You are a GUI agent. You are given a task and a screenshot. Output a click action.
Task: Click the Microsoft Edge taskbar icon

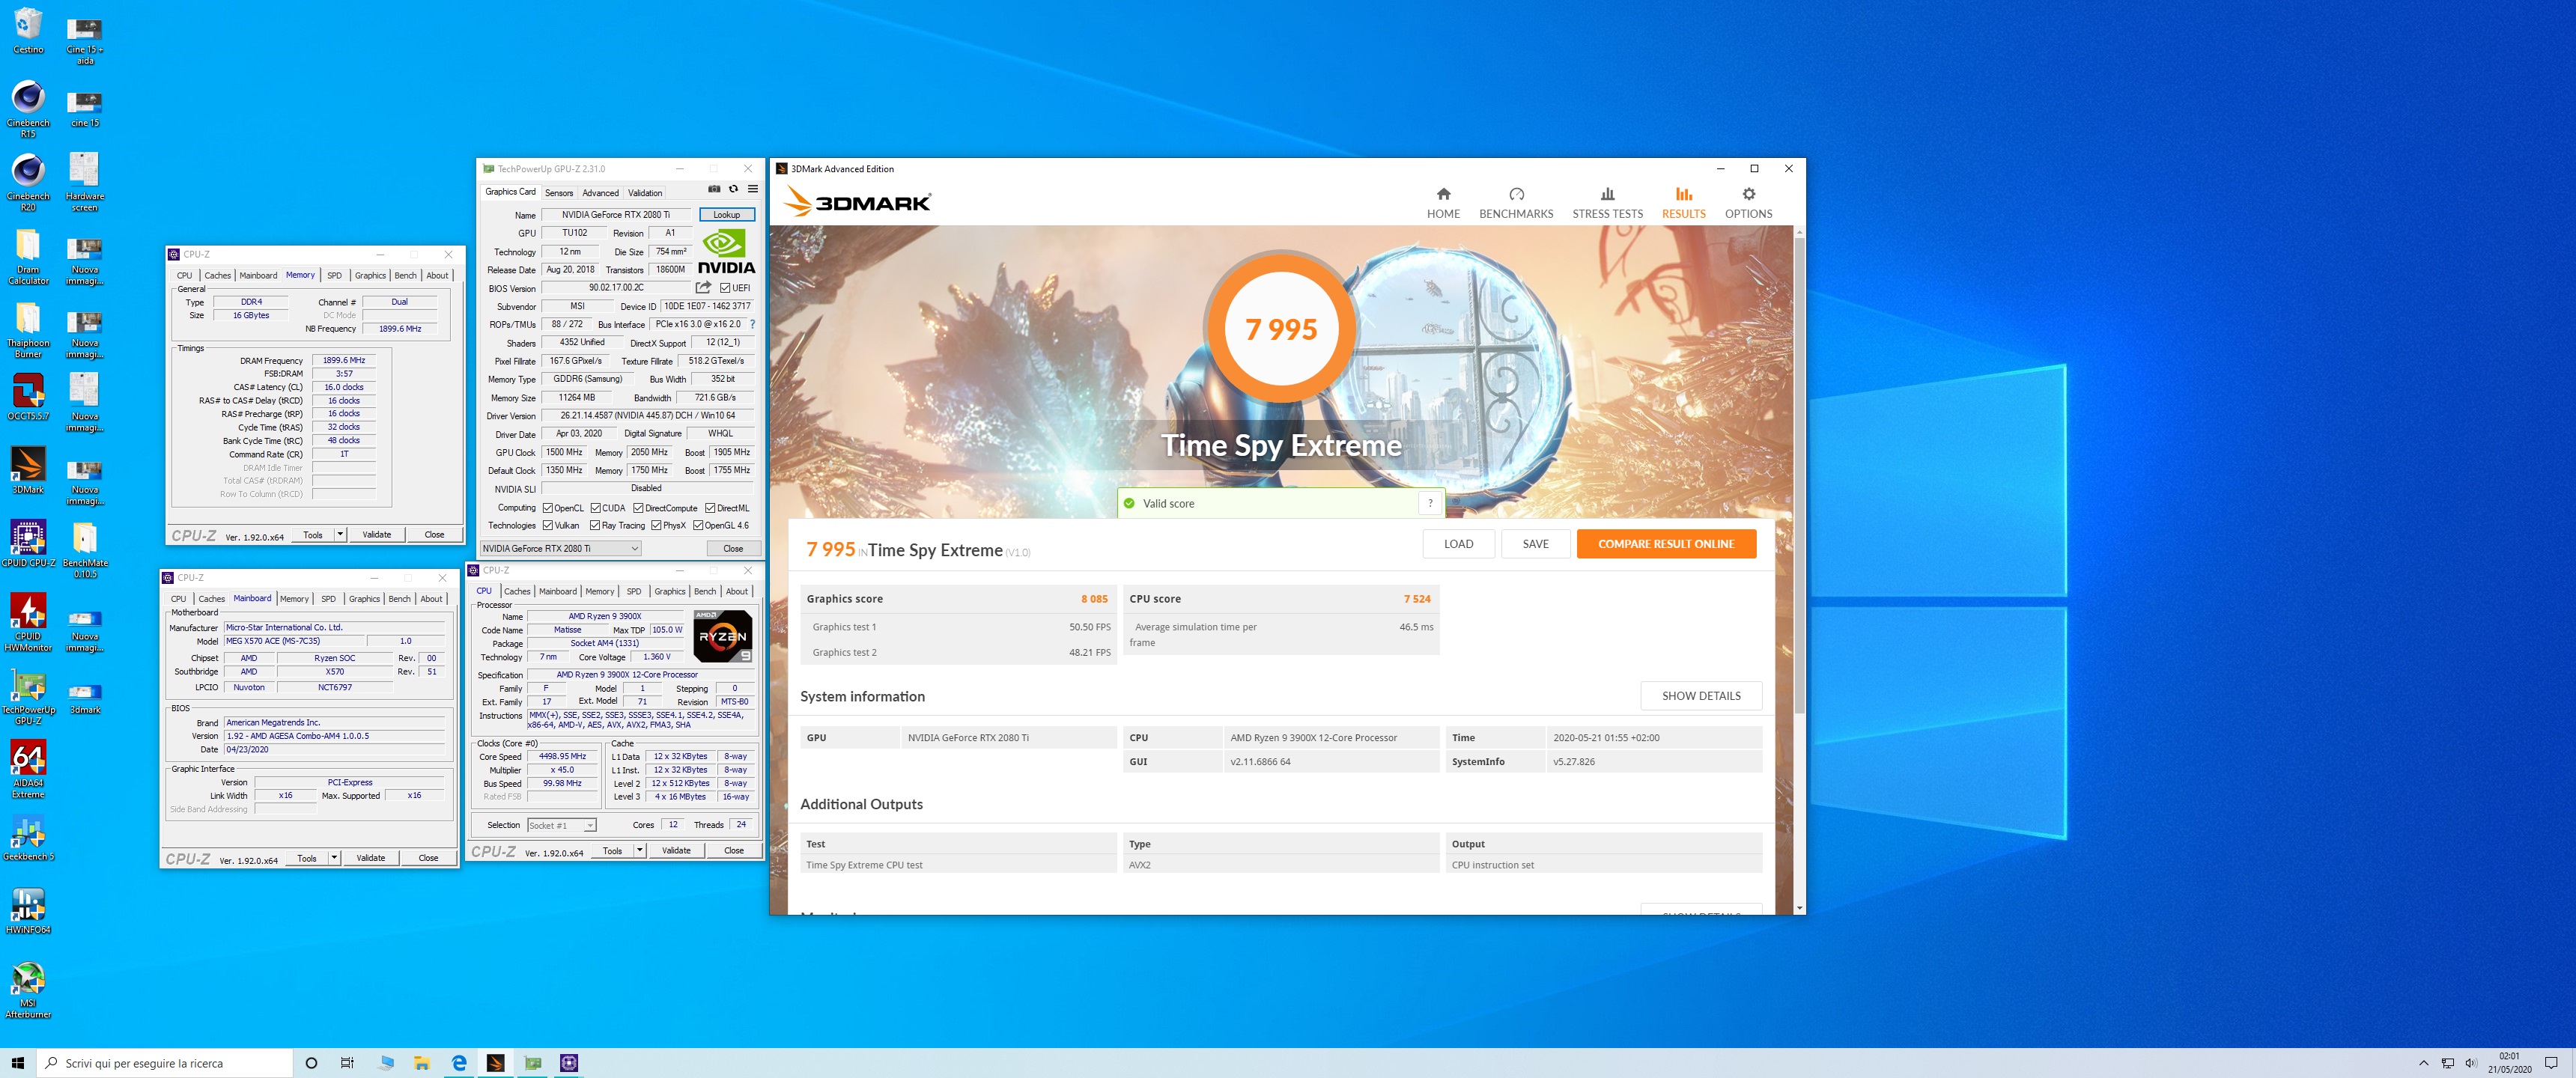coord(459,1063)
